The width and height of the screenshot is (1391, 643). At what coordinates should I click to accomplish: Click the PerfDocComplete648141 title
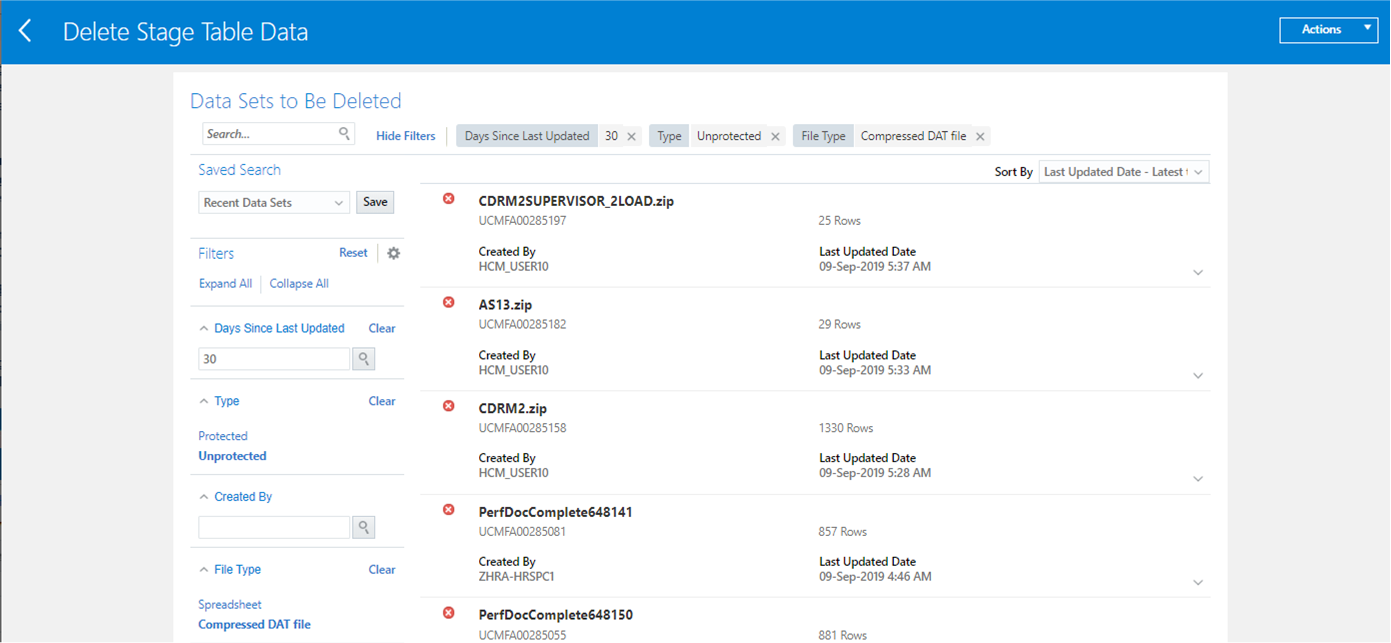coord(555,512)
